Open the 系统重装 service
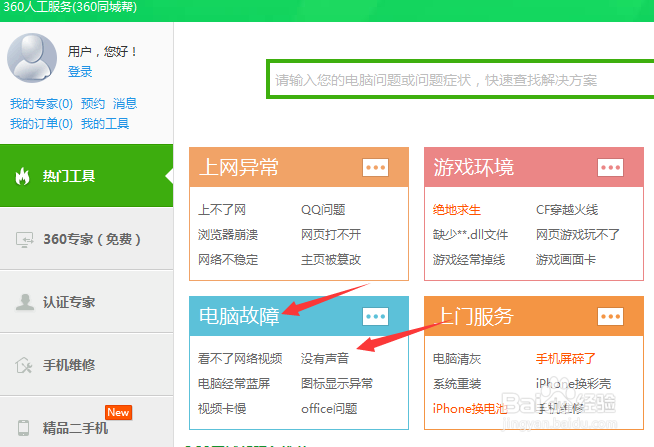Image resolution: width=654 pixels, height=447 pixels. pos(457,383)
